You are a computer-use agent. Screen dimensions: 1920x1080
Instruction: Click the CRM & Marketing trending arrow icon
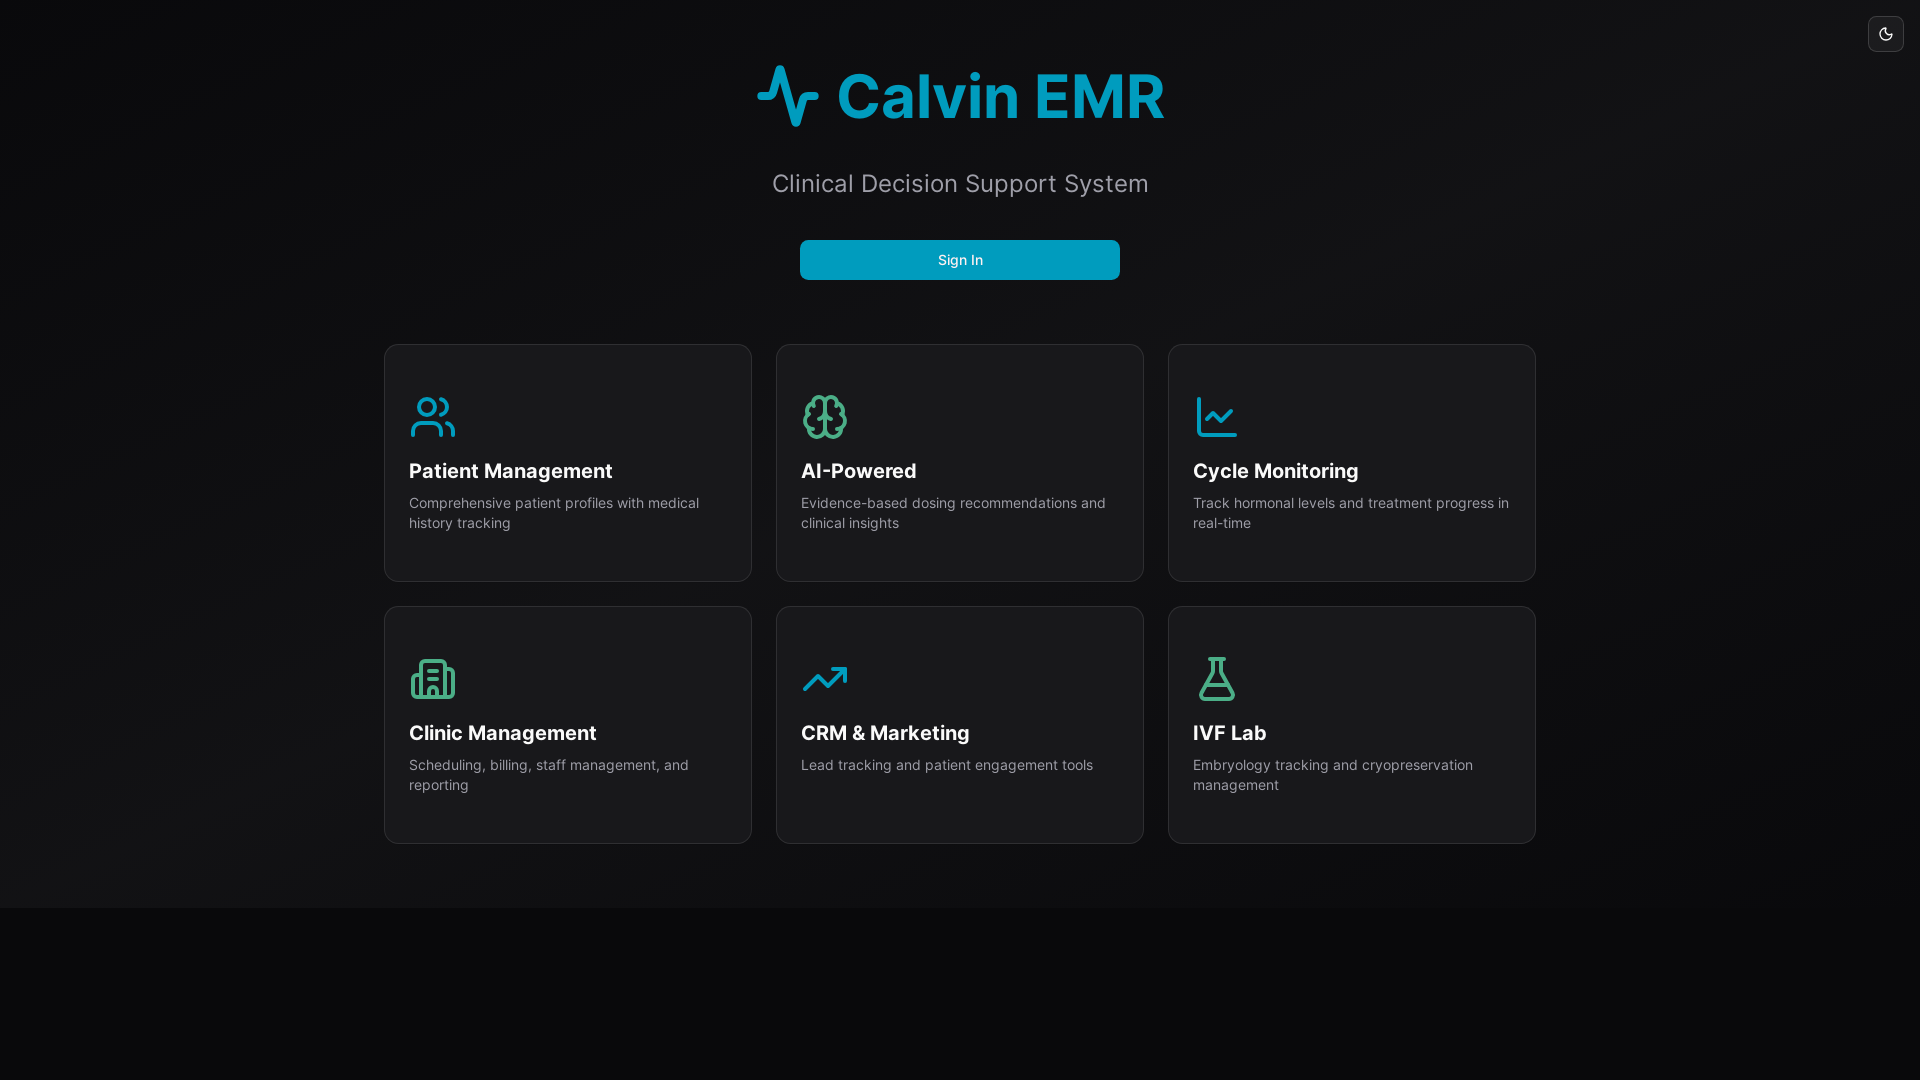[825, 679]
